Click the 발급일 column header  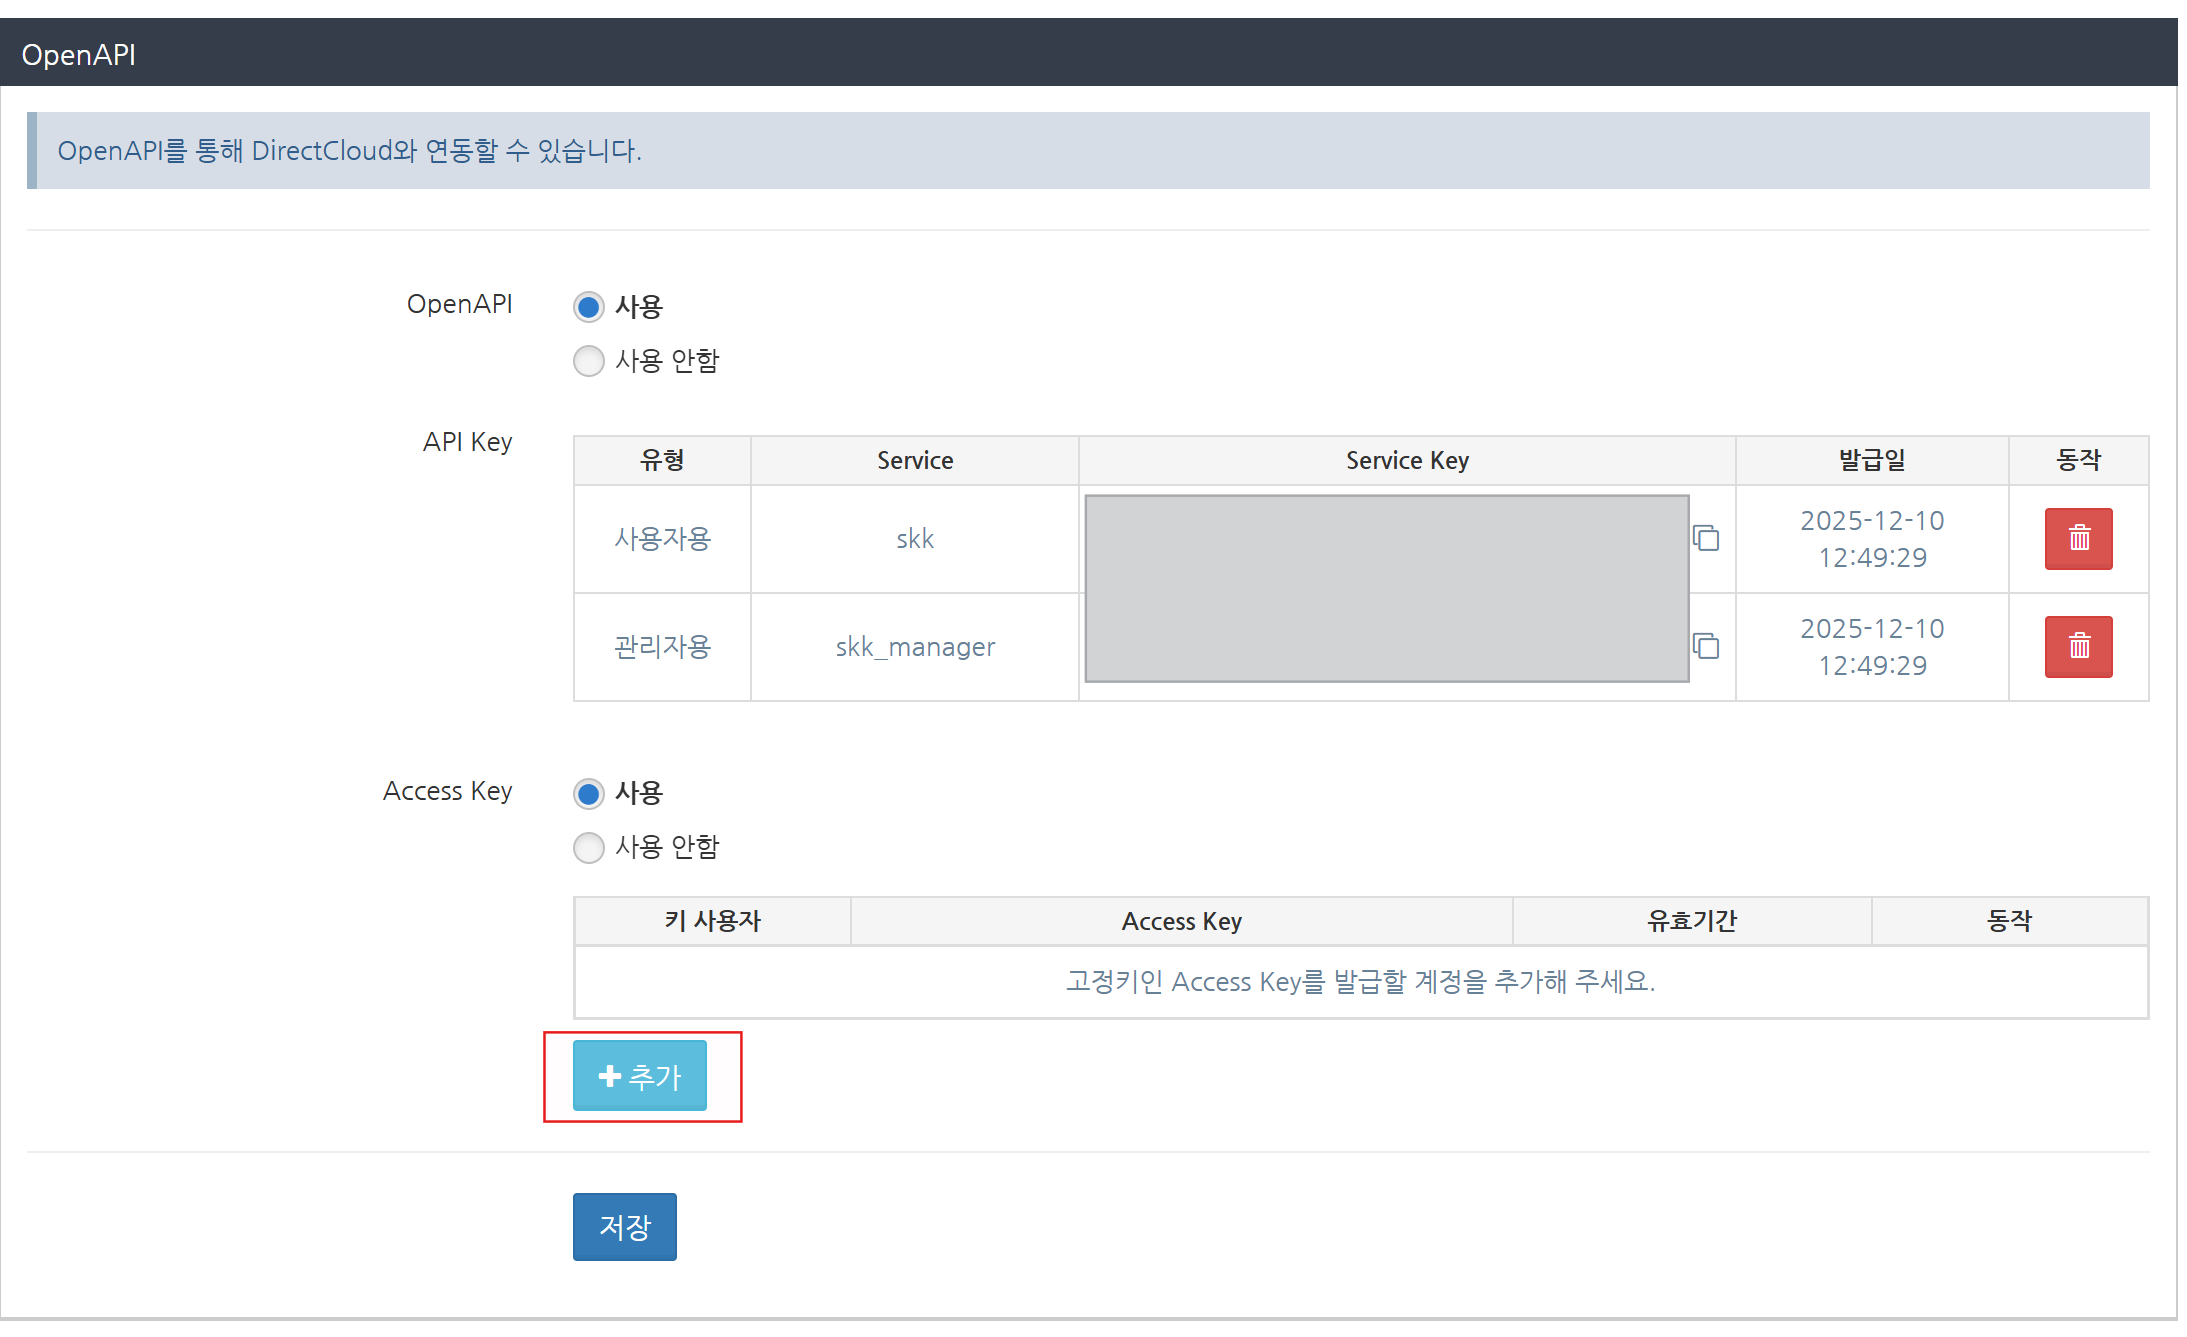coord(1871,461)
